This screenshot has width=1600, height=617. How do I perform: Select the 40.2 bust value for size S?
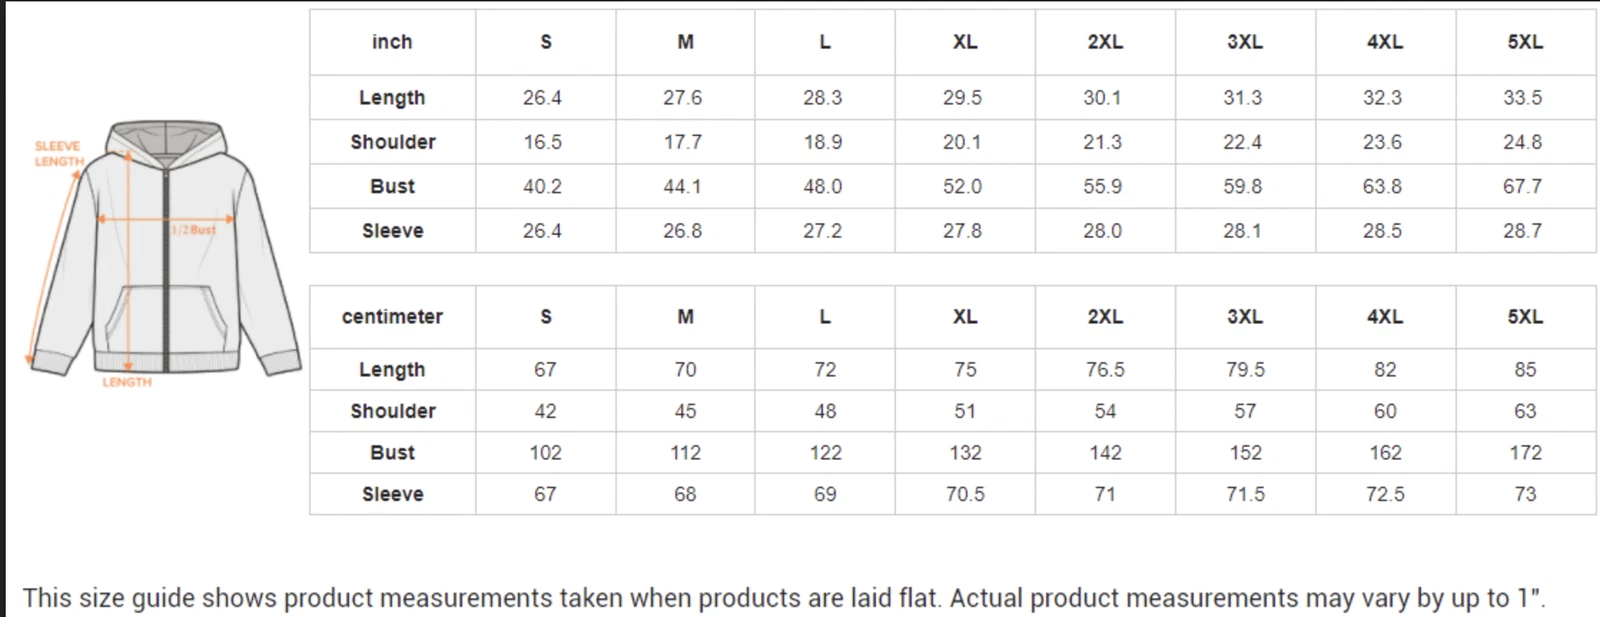(x=542, y=187)
